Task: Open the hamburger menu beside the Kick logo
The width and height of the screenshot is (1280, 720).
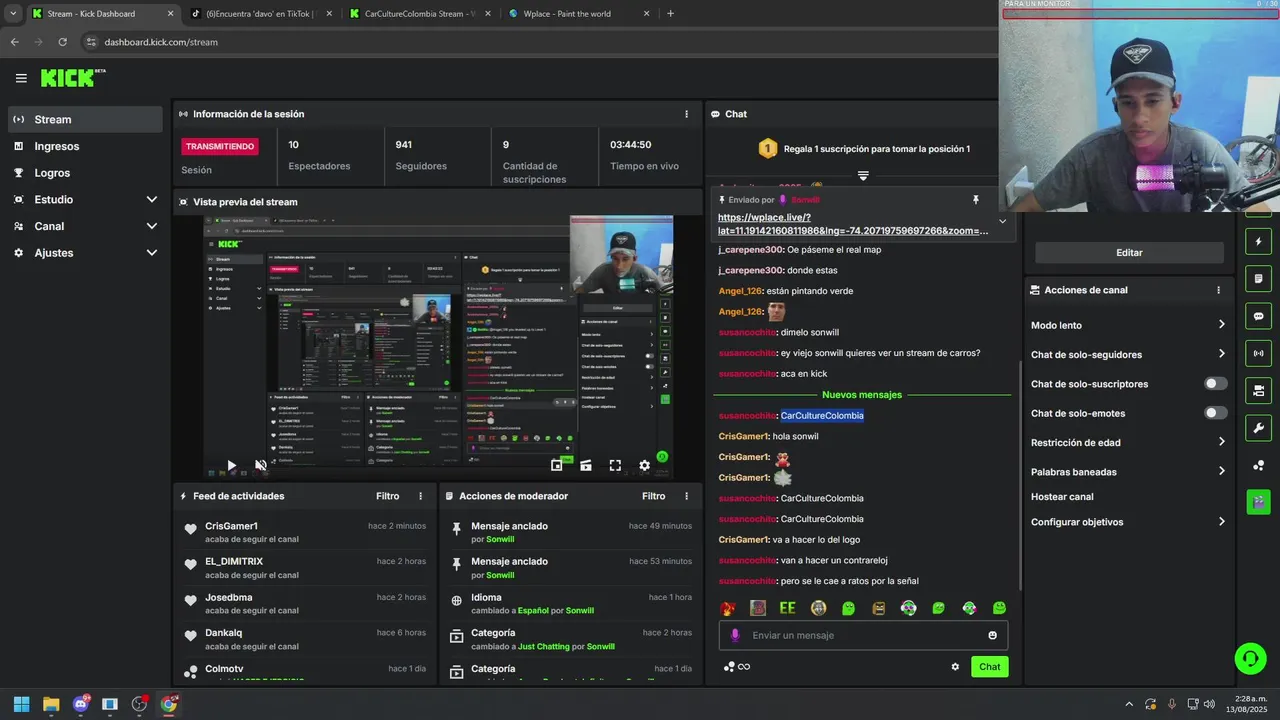Action: [21, 78]
